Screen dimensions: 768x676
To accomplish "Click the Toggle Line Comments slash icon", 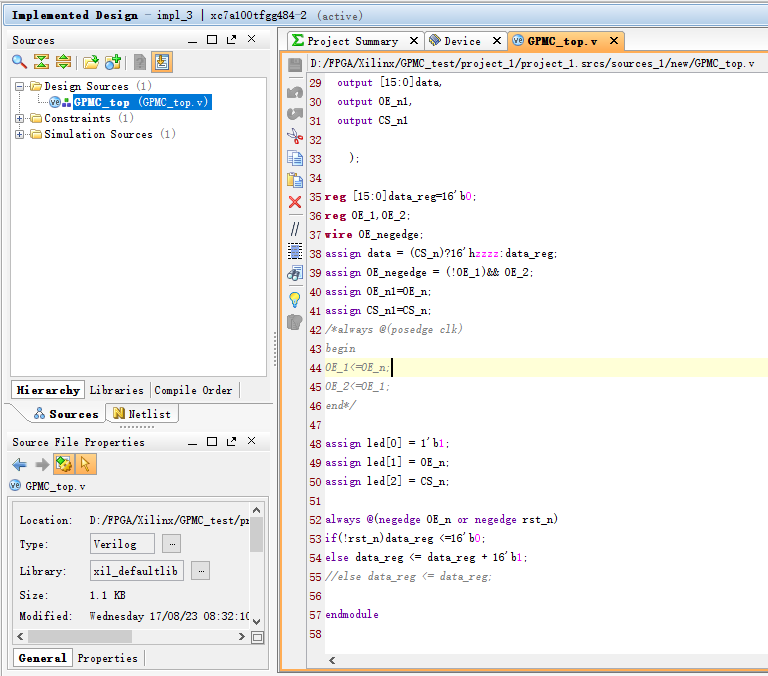I will (x=295, y=229).
